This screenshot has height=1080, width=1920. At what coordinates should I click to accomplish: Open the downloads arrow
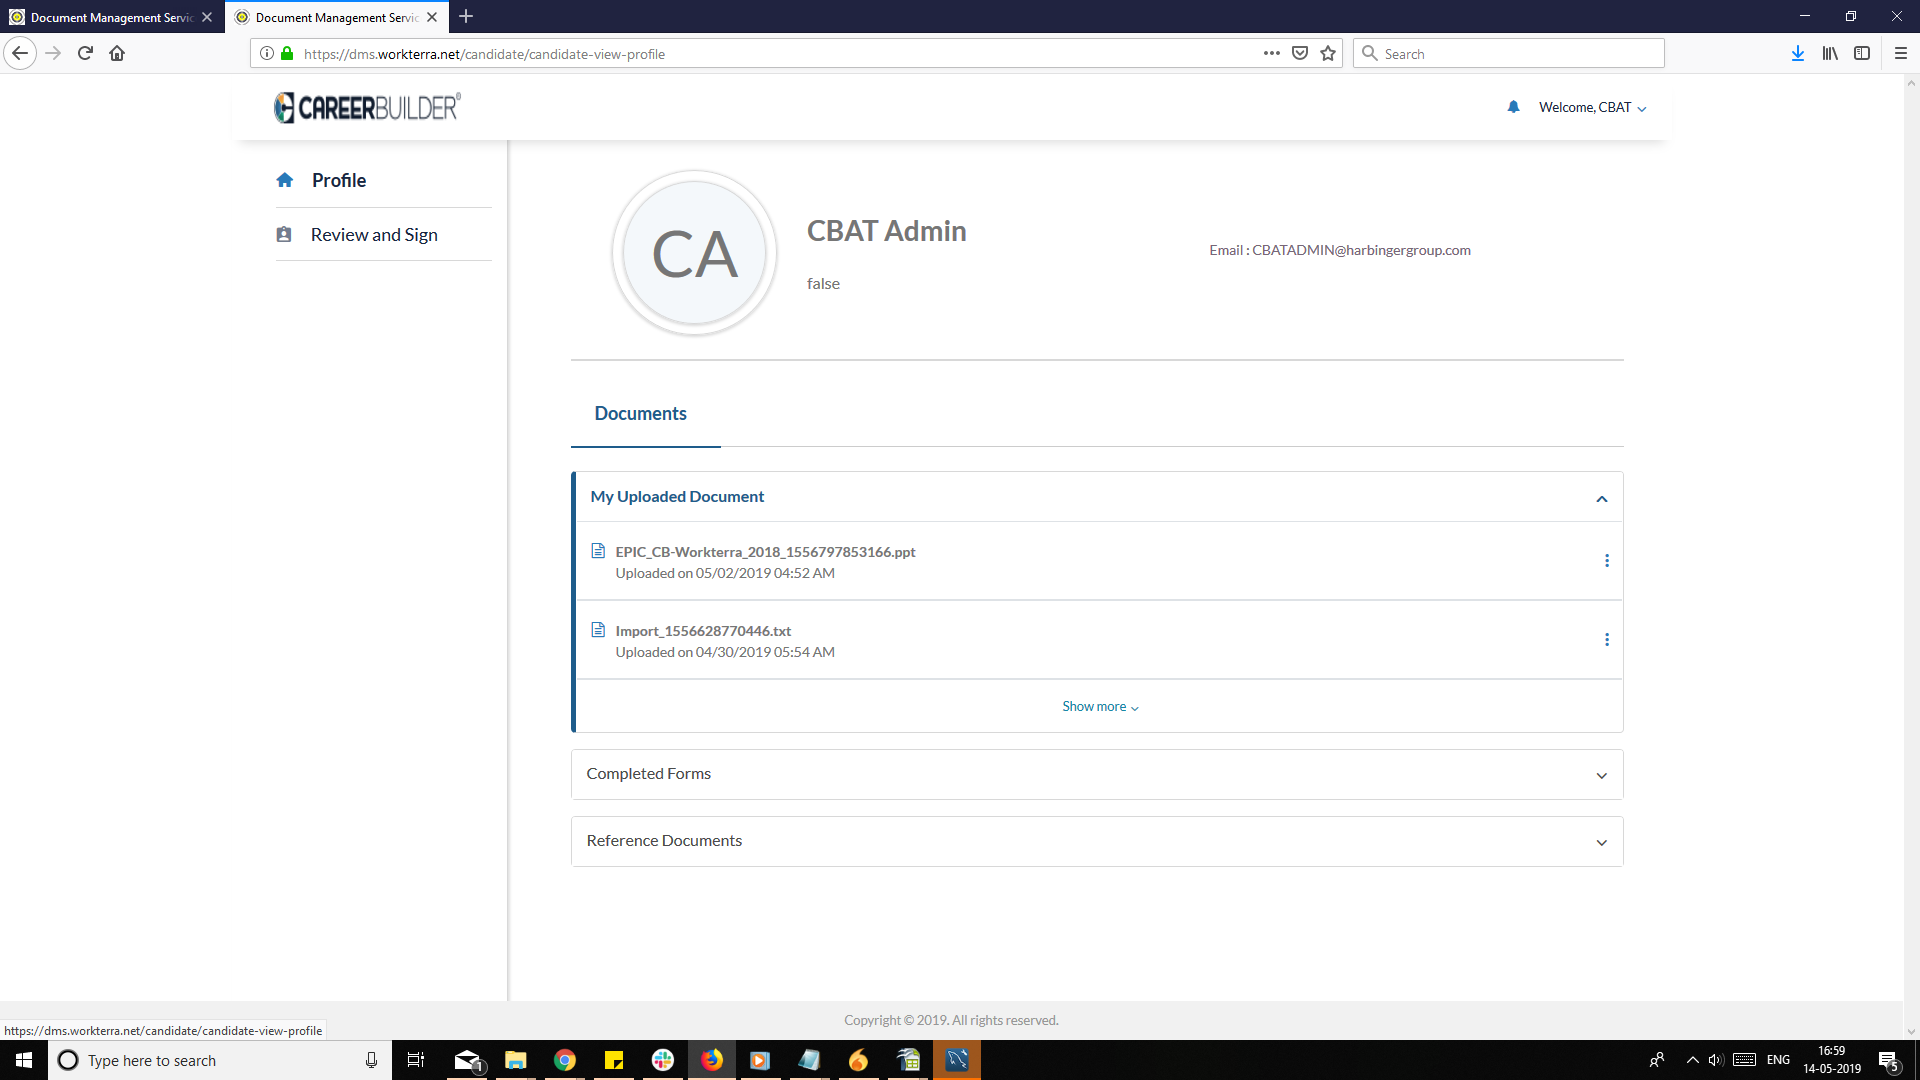pos(1797,53)
